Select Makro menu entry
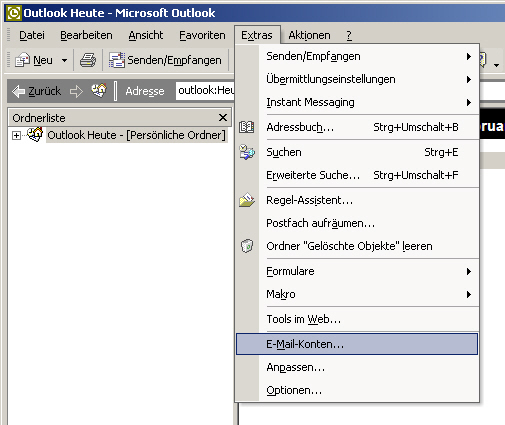 point(357,294)
